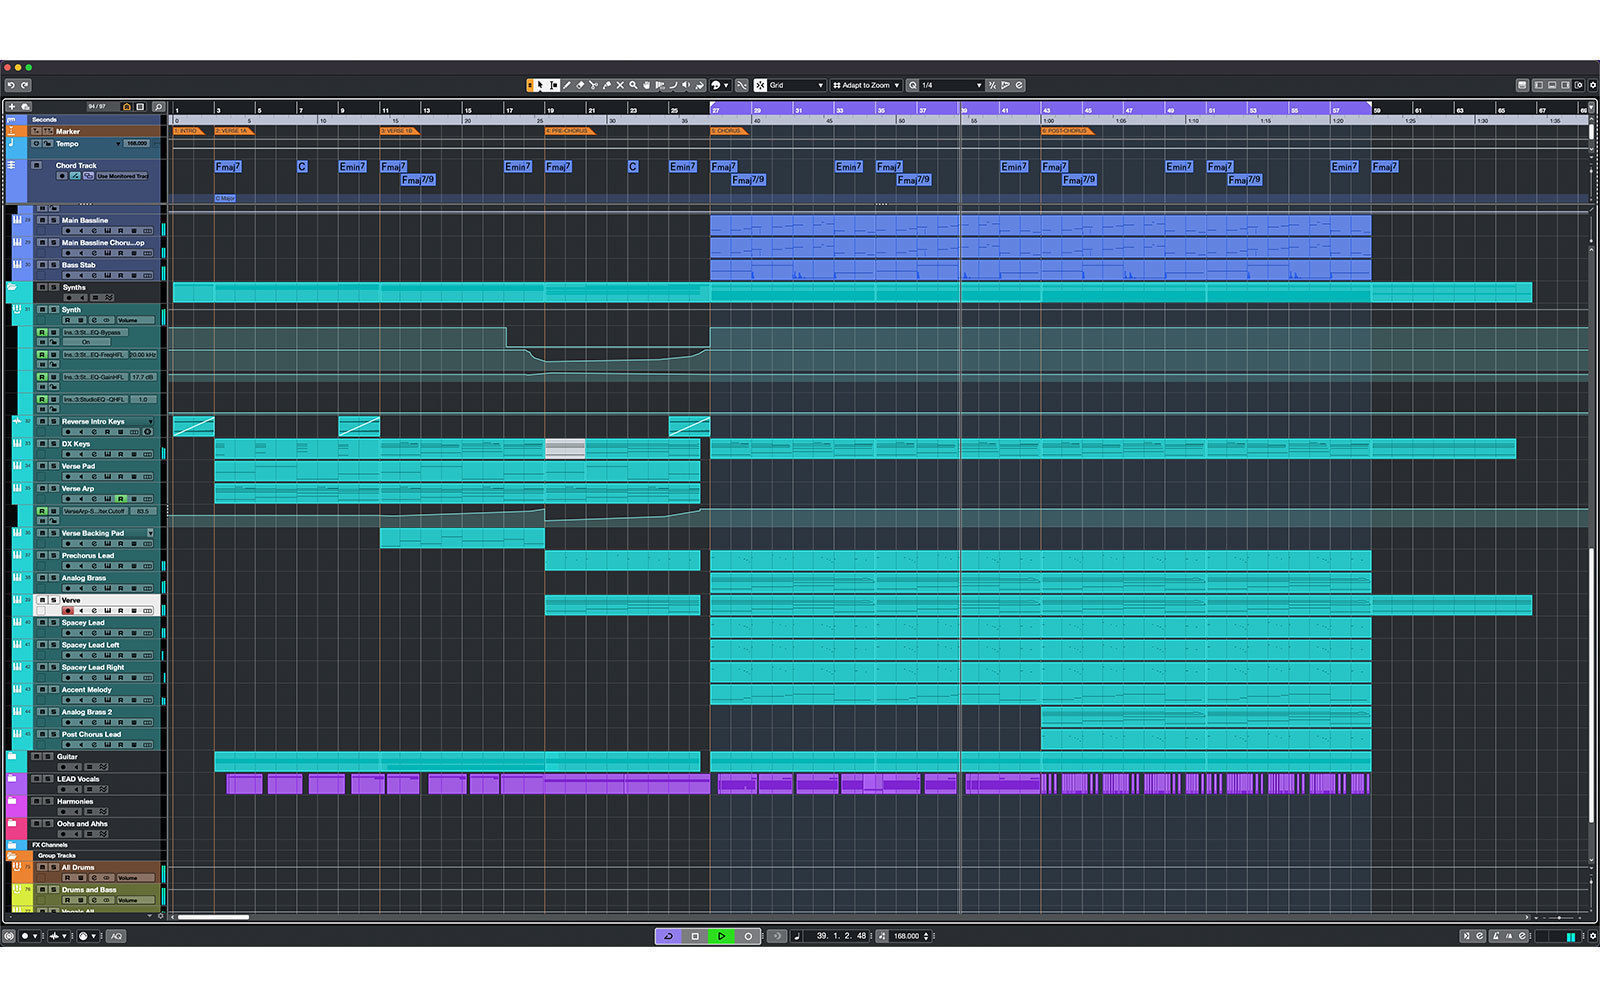Viewport: 1600px width, 1007px height.
Task: Click the transport Record button
Action: (747, 936)
